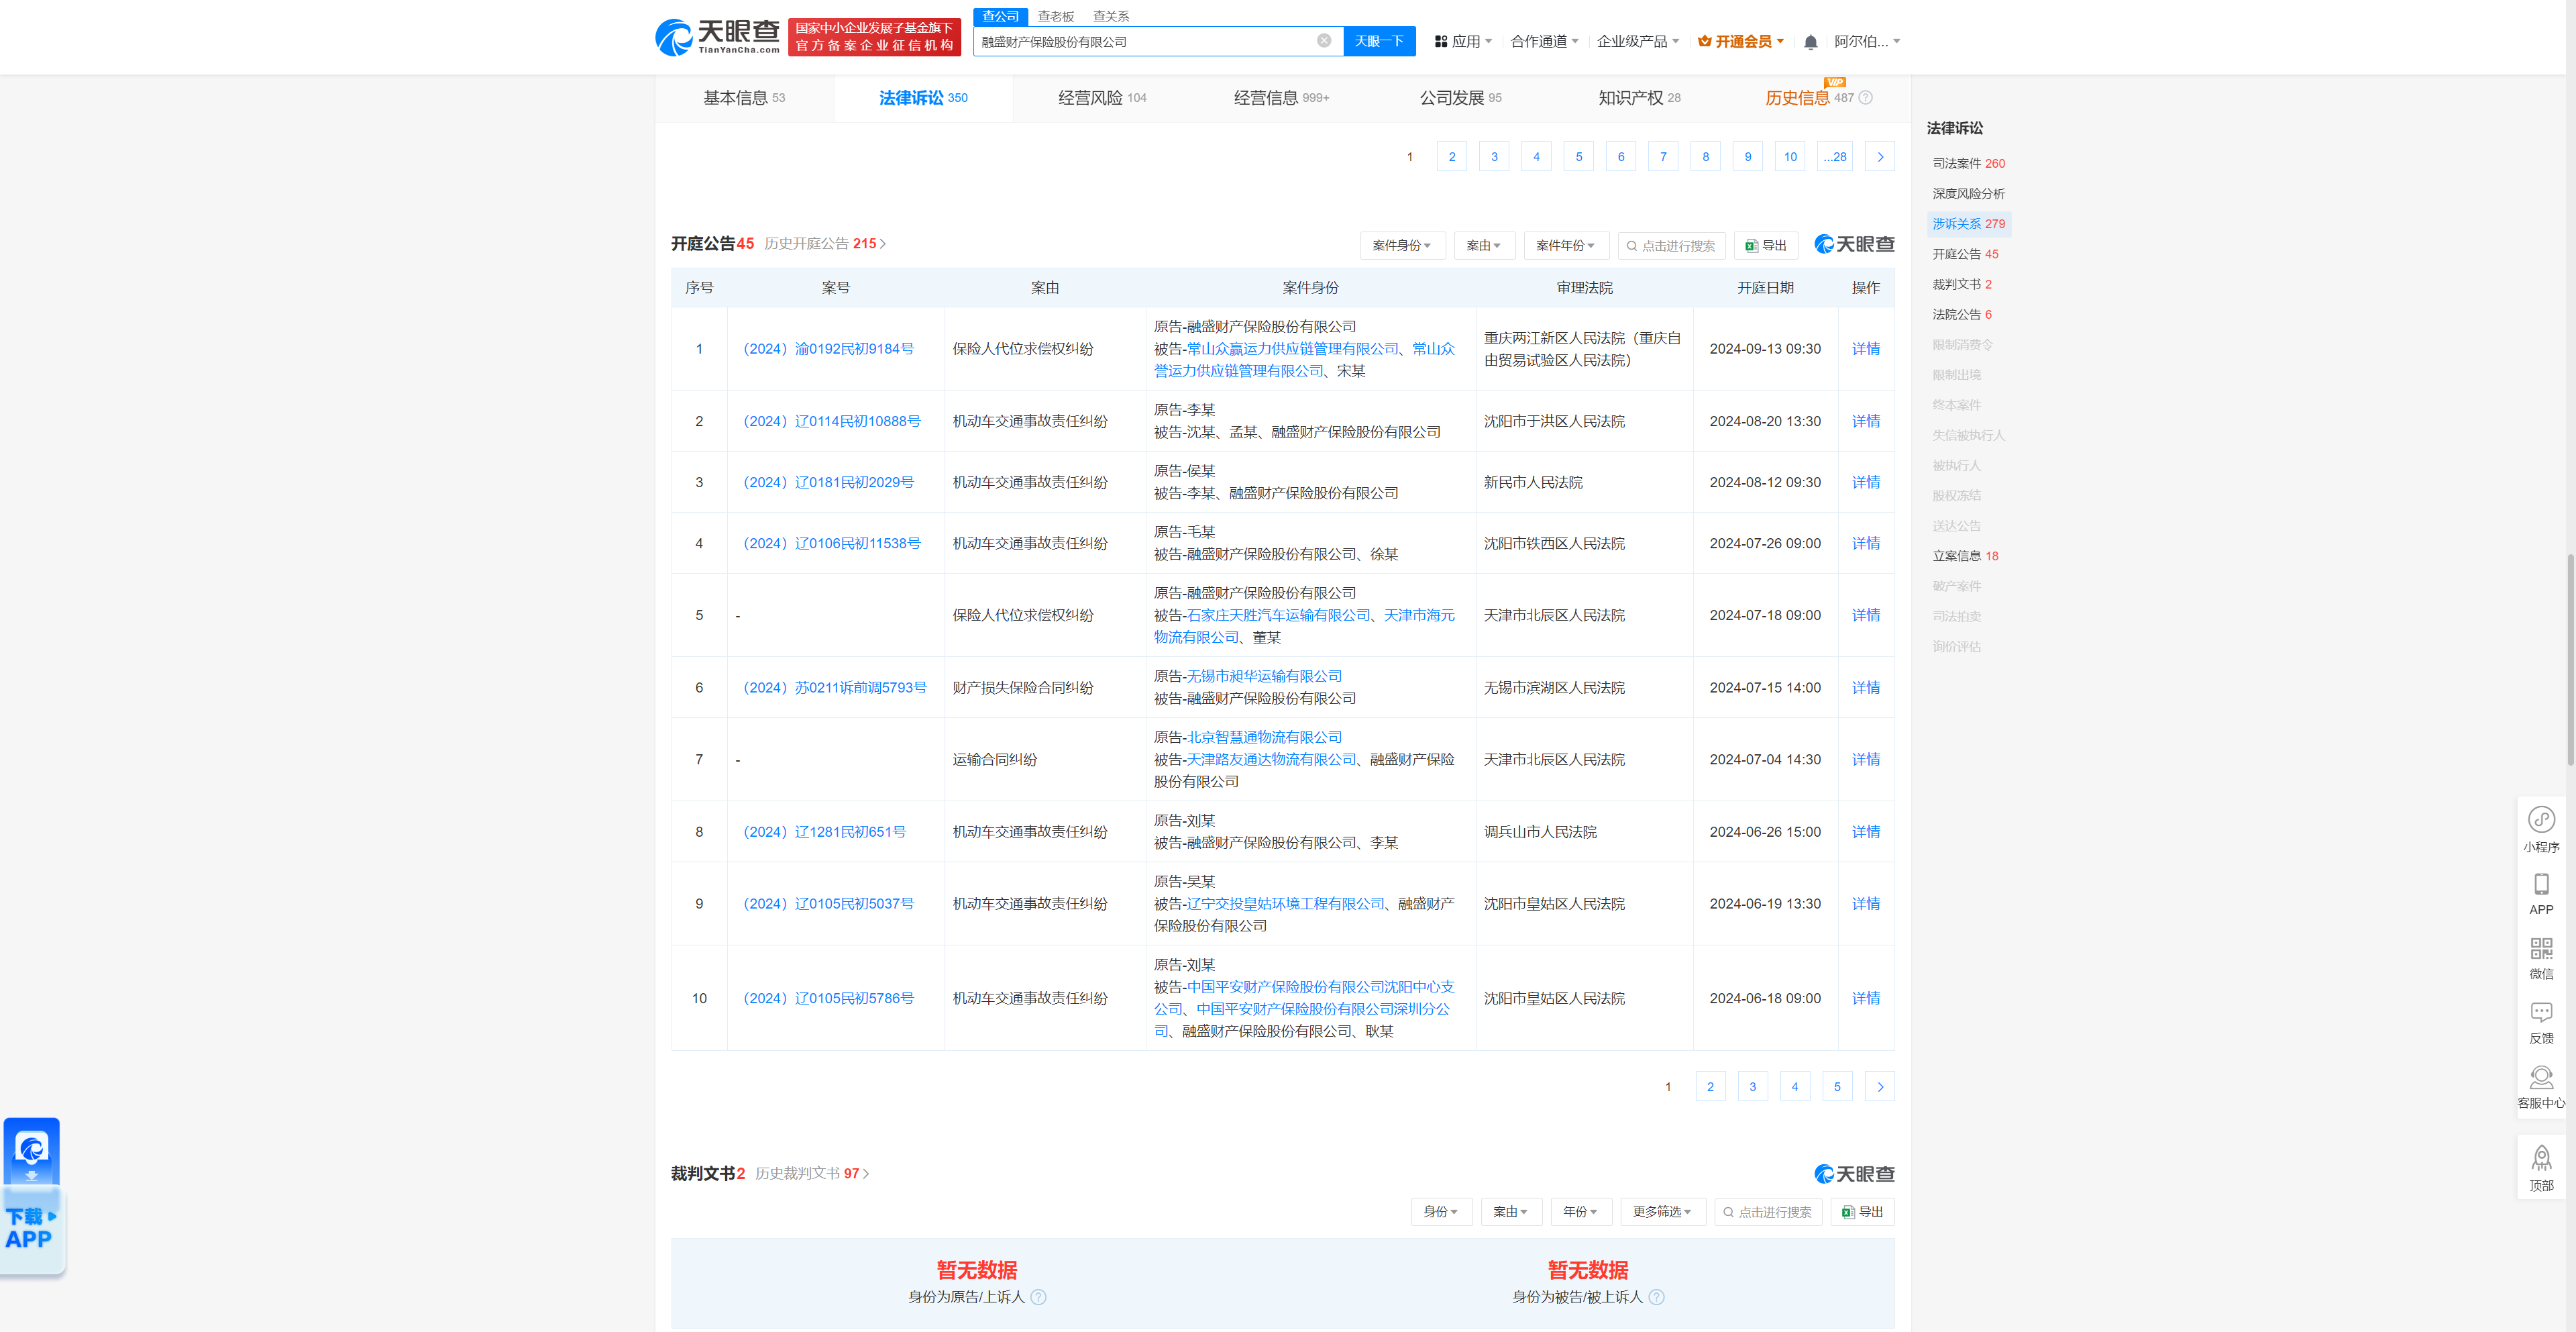Open case (2024)渝0192民初9184号

coord(828,349)
